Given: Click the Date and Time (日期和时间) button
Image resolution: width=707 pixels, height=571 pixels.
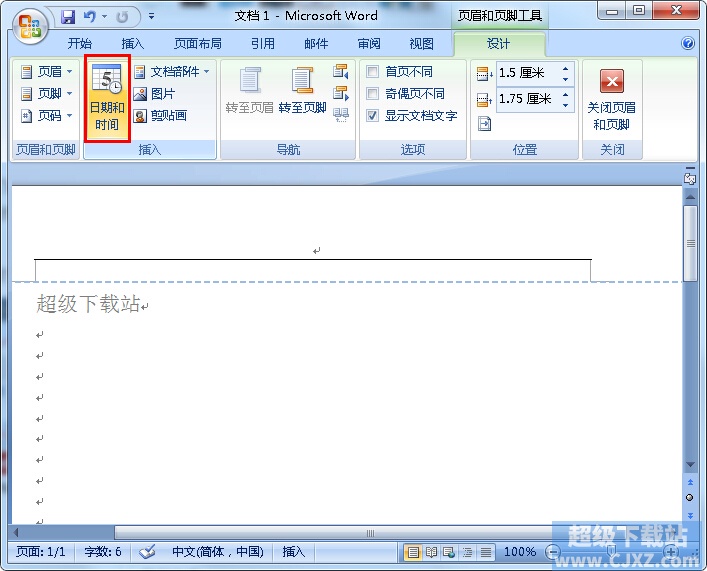Looking at the screenshot, I should [x=107, y=99].
